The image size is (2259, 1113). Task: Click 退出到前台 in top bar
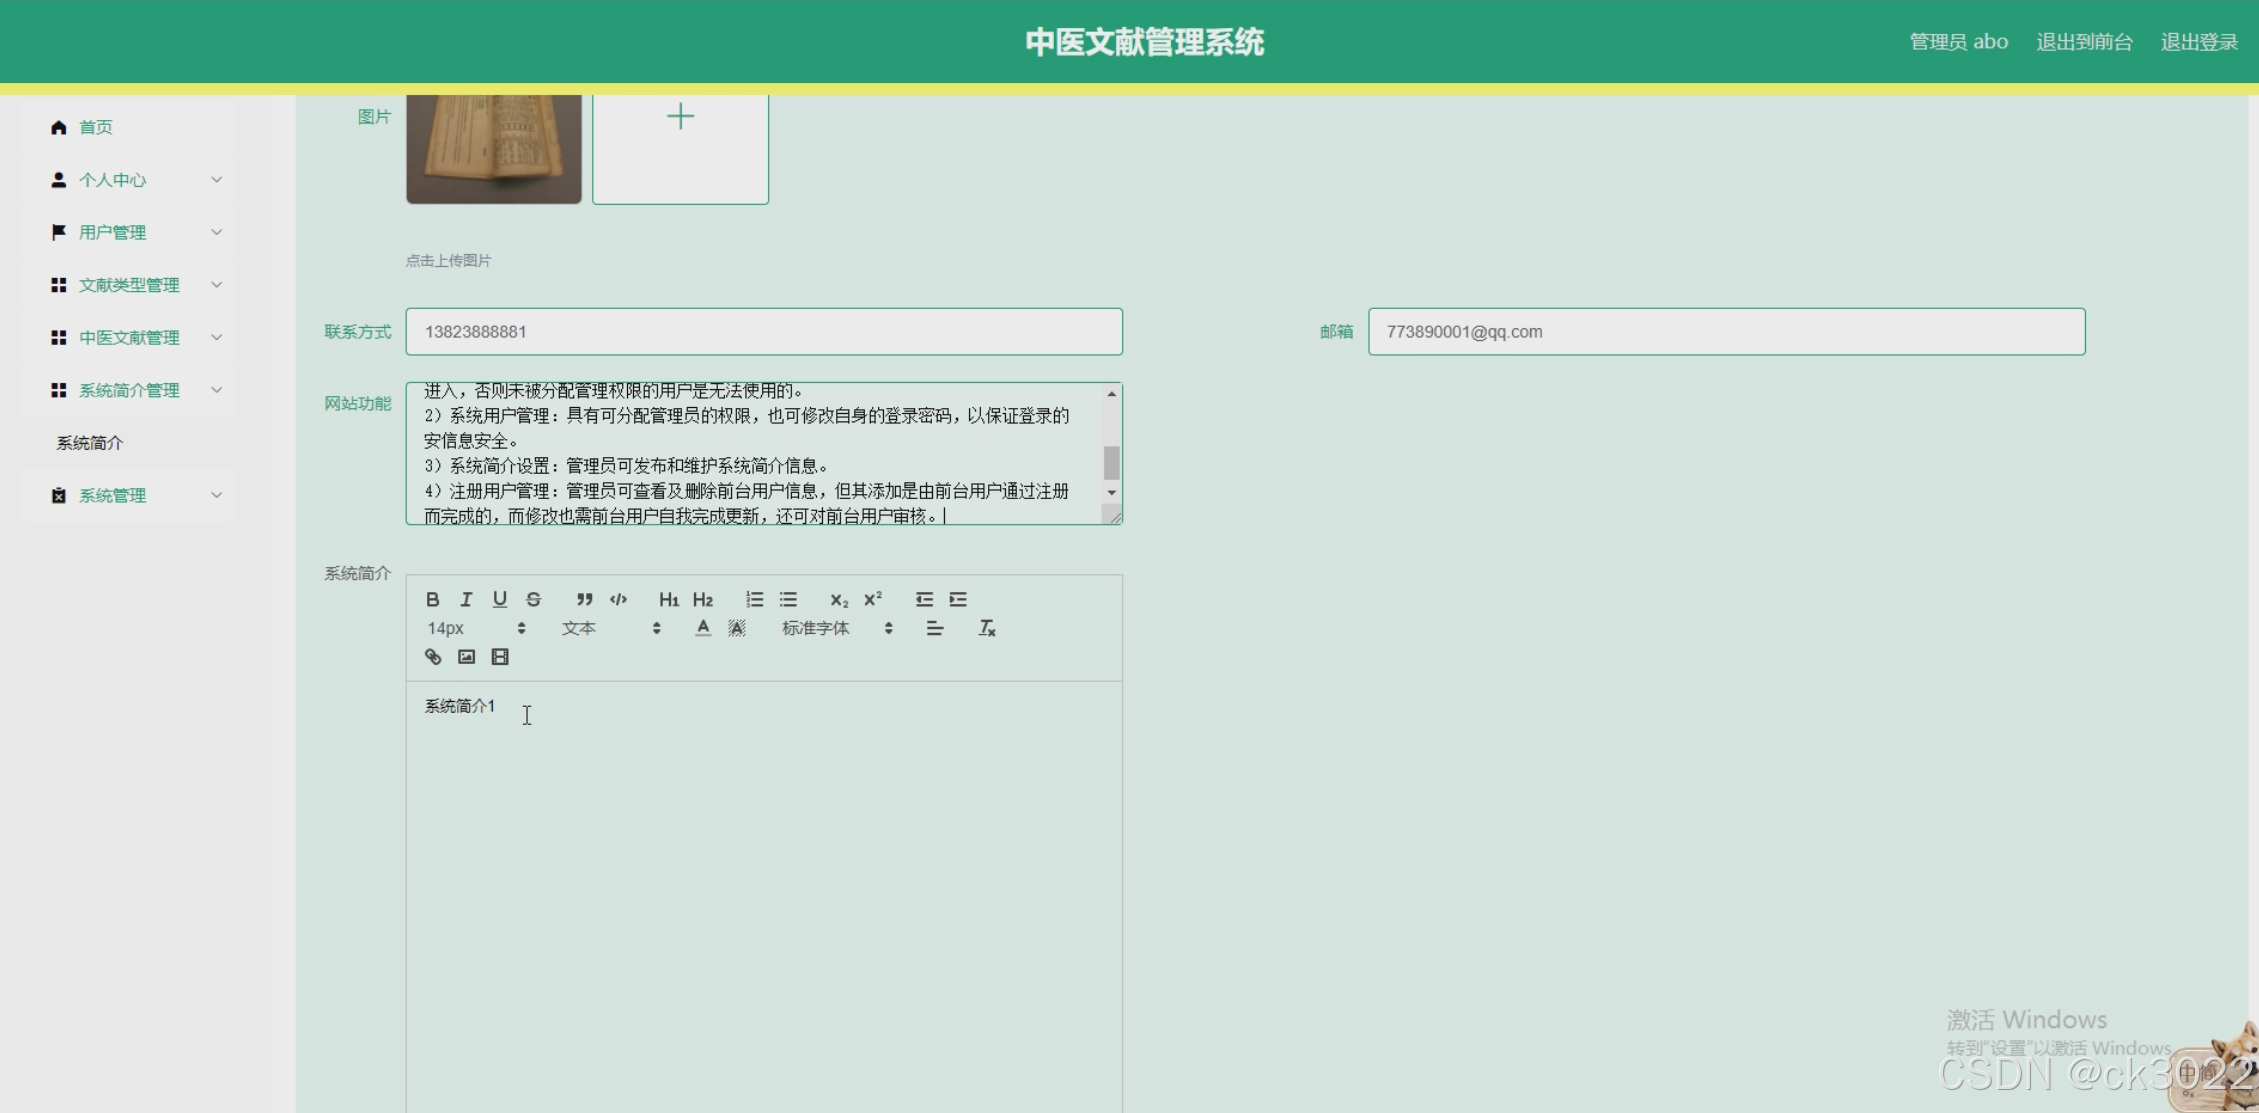coord(2084,42)
